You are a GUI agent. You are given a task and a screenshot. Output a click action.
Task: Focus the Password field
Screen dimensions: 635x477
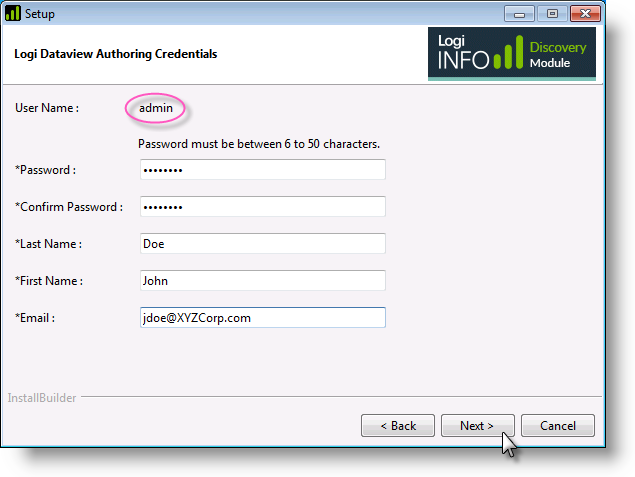[x=263, y=170]
